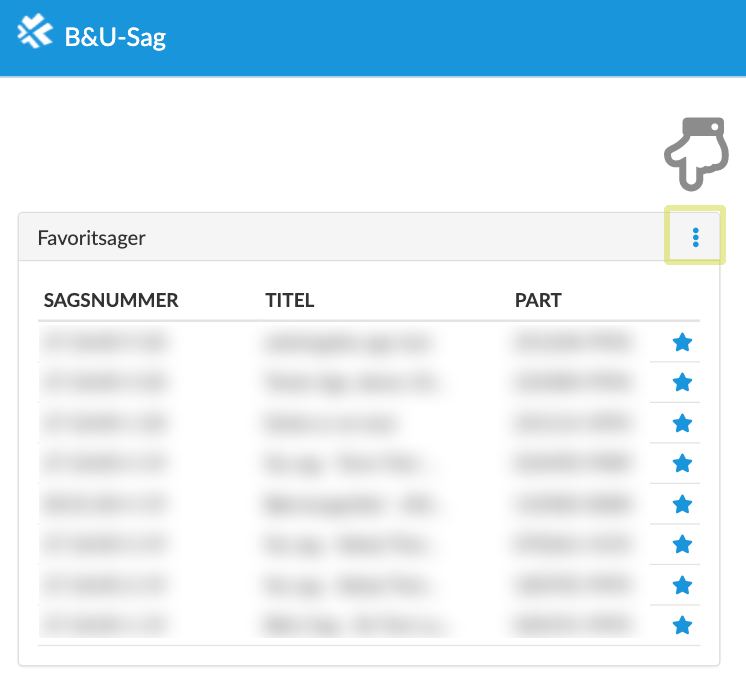Image resolution: width=746 pixels, height=694 pixels.
Task: Click the fifth row's blue star icon
Action: click(x=682, y=504)
